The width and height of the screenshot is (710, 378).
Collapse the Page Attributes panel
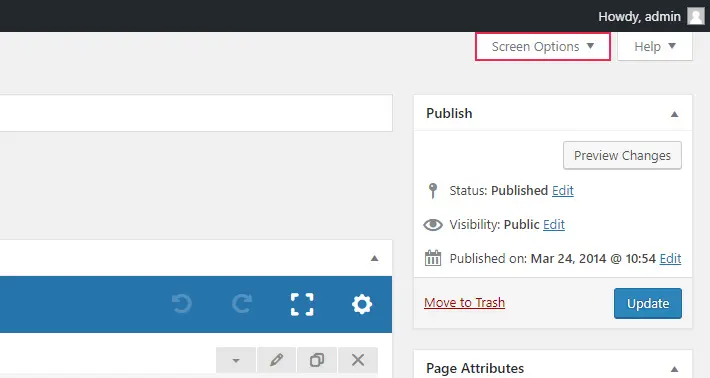coord(674,369)
